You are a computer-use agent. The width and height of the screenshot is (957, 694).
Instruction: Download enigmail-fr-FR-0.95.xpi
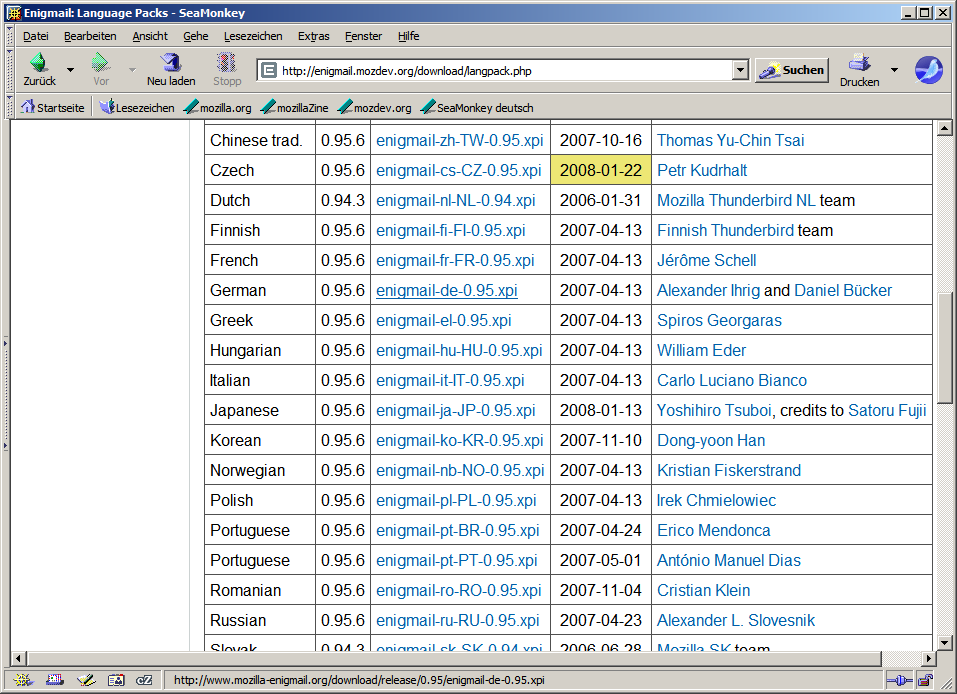(455, 261)
